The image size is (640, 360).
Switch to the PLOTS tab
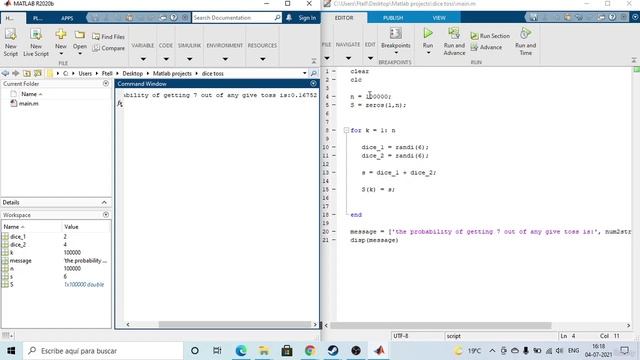[x=38, y=18]
